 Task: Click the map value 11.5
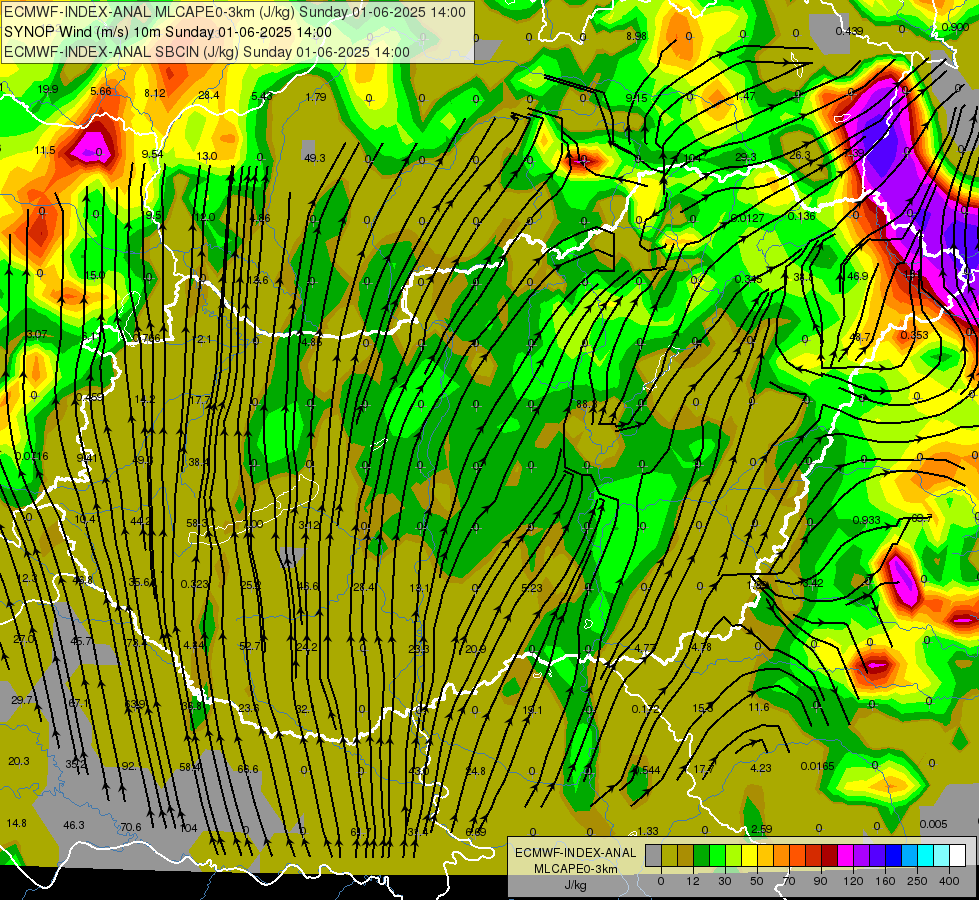tap(45, 150)
